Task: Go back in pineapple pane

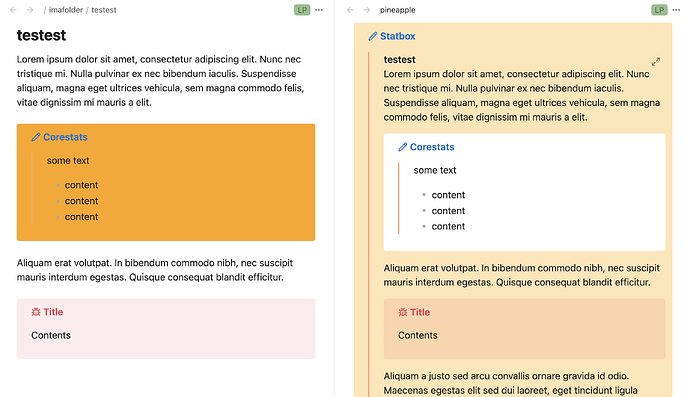Action: coord(350,10)
